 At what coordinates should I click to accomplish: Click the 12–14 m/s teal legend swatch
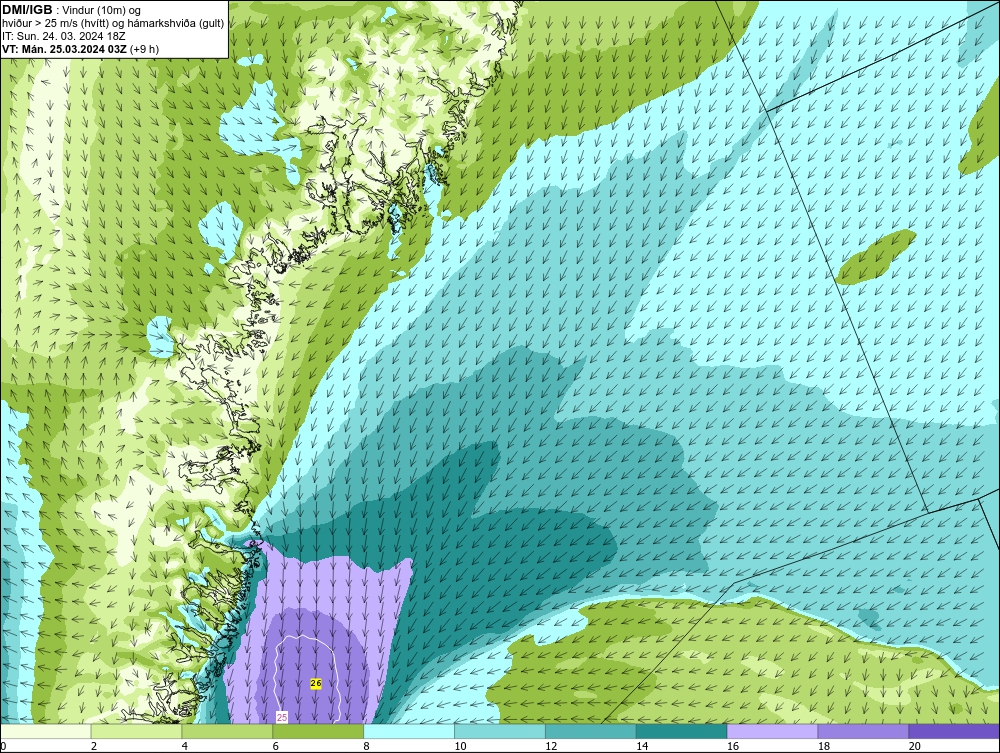[591, 731]
